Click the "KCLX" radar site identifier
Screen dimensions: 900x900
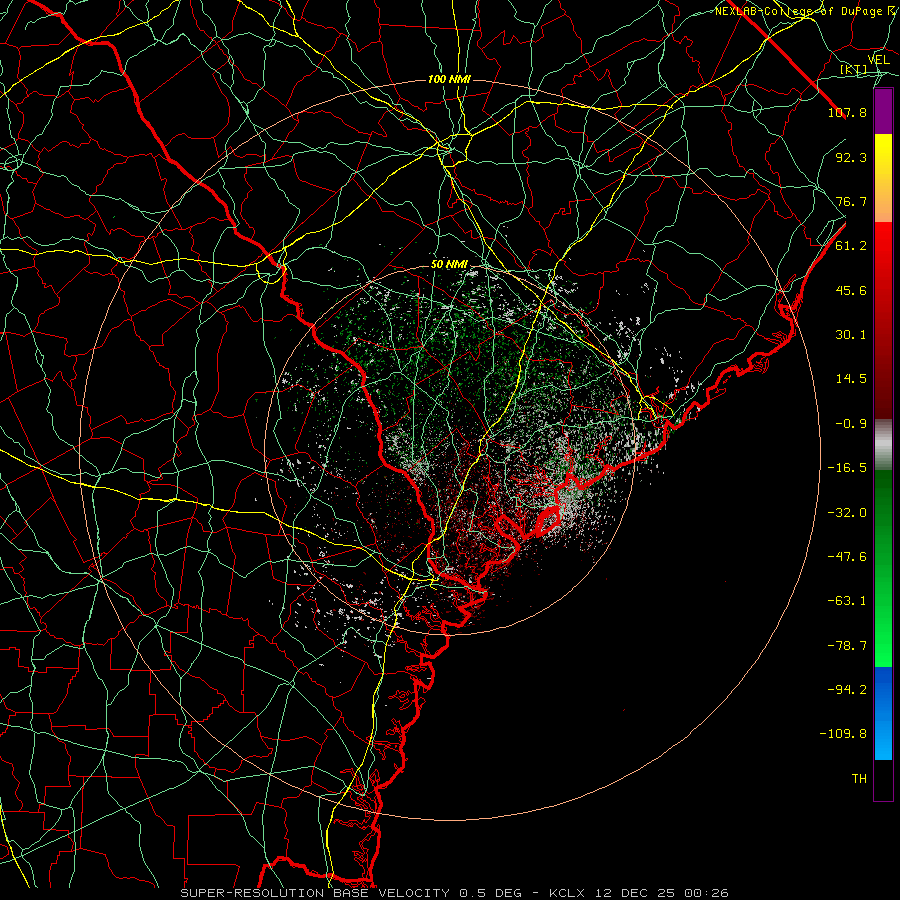coord(565,893)
